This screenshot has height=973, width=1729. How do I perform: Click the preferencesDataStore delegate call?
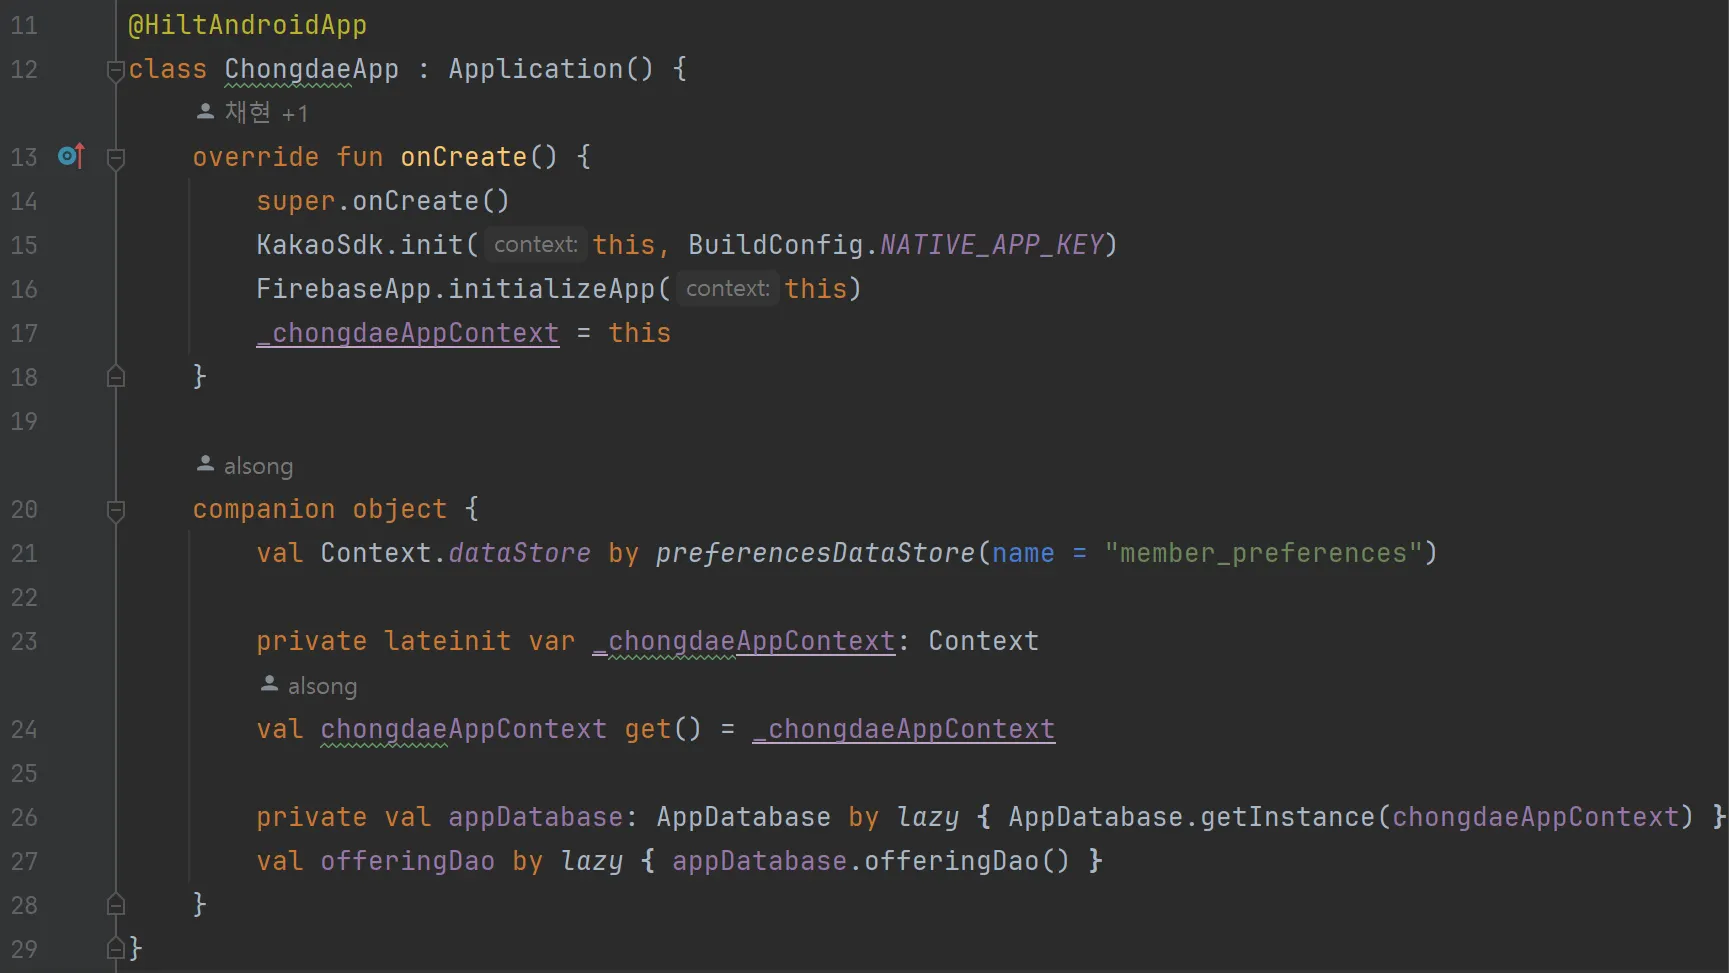(x=816, y=553)
